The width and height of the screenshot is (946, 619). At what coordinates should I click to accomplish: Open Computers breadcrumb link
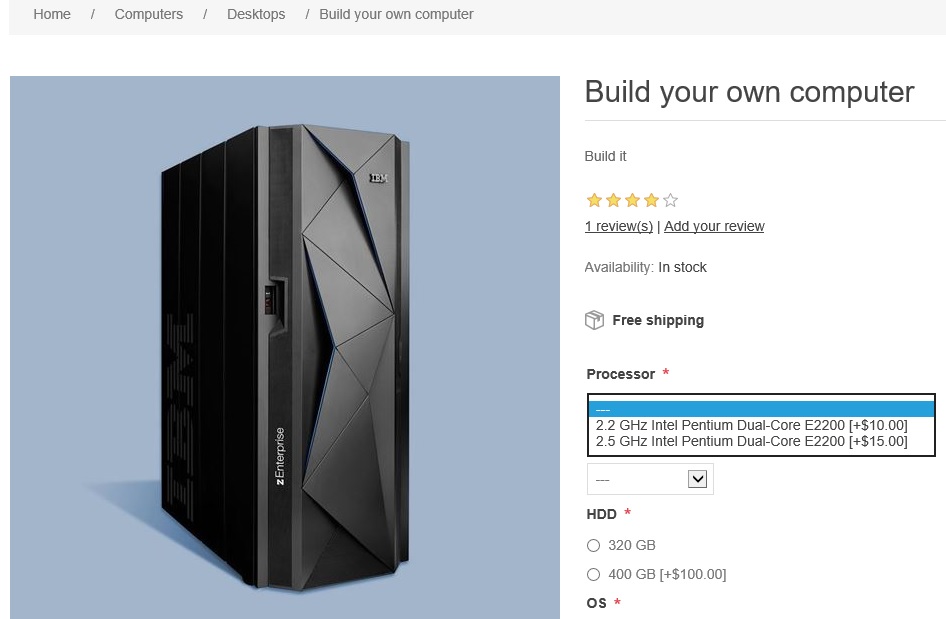click(148, 14)
